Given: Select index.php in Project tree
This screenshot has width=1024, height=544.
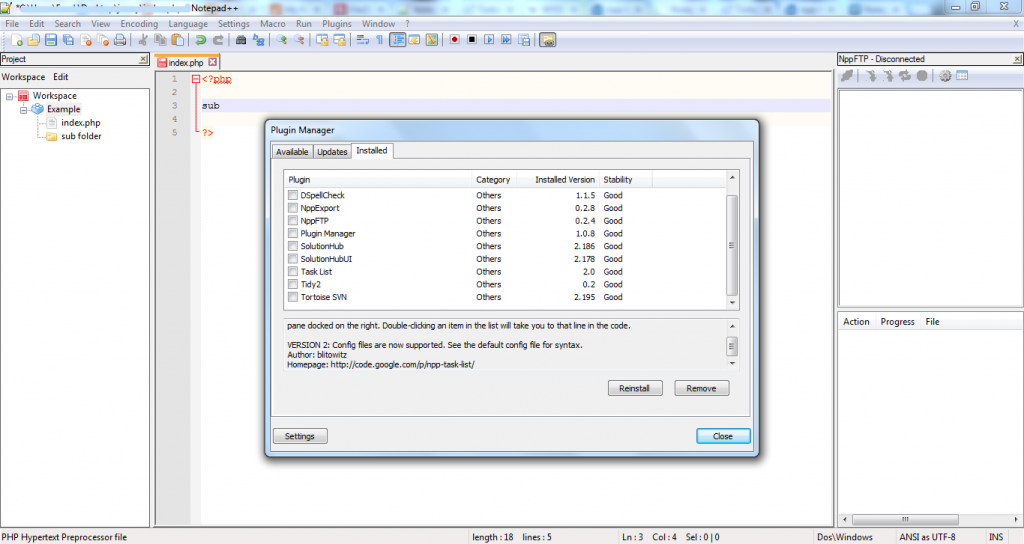Looking at the screenshot, I should tap(80, 123).
